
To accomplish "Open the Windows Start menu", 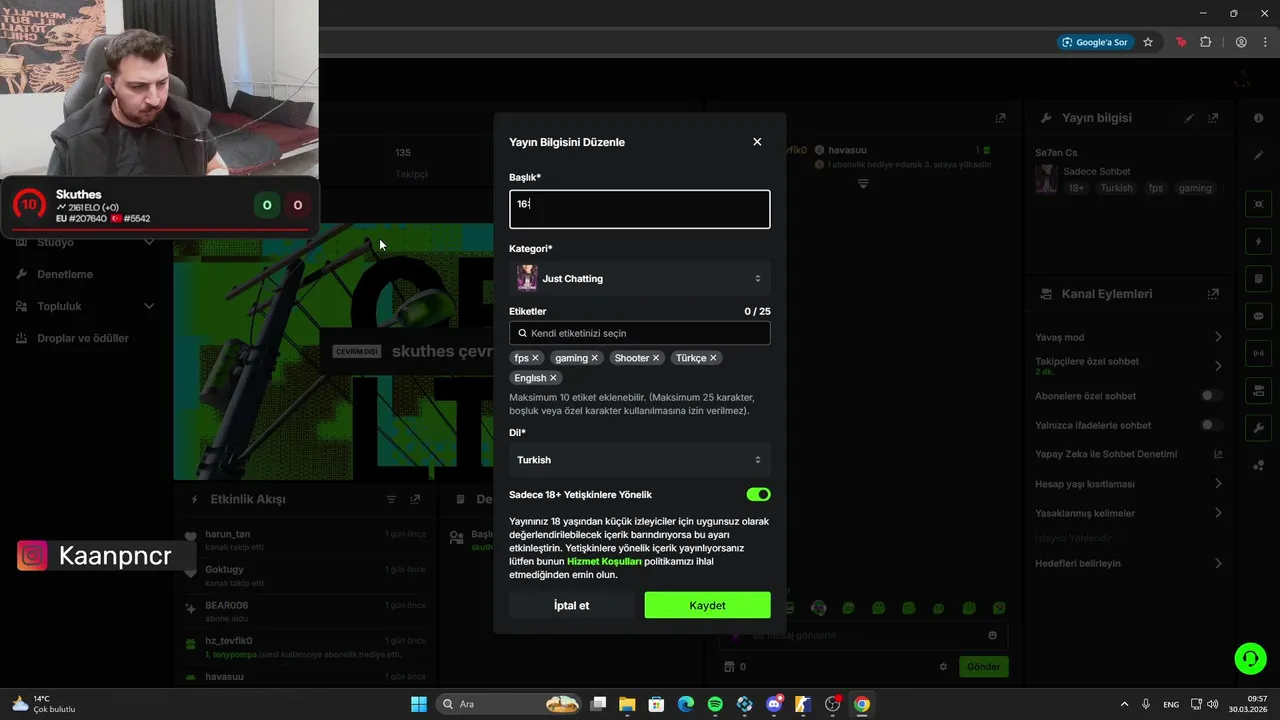I will 419,704.
